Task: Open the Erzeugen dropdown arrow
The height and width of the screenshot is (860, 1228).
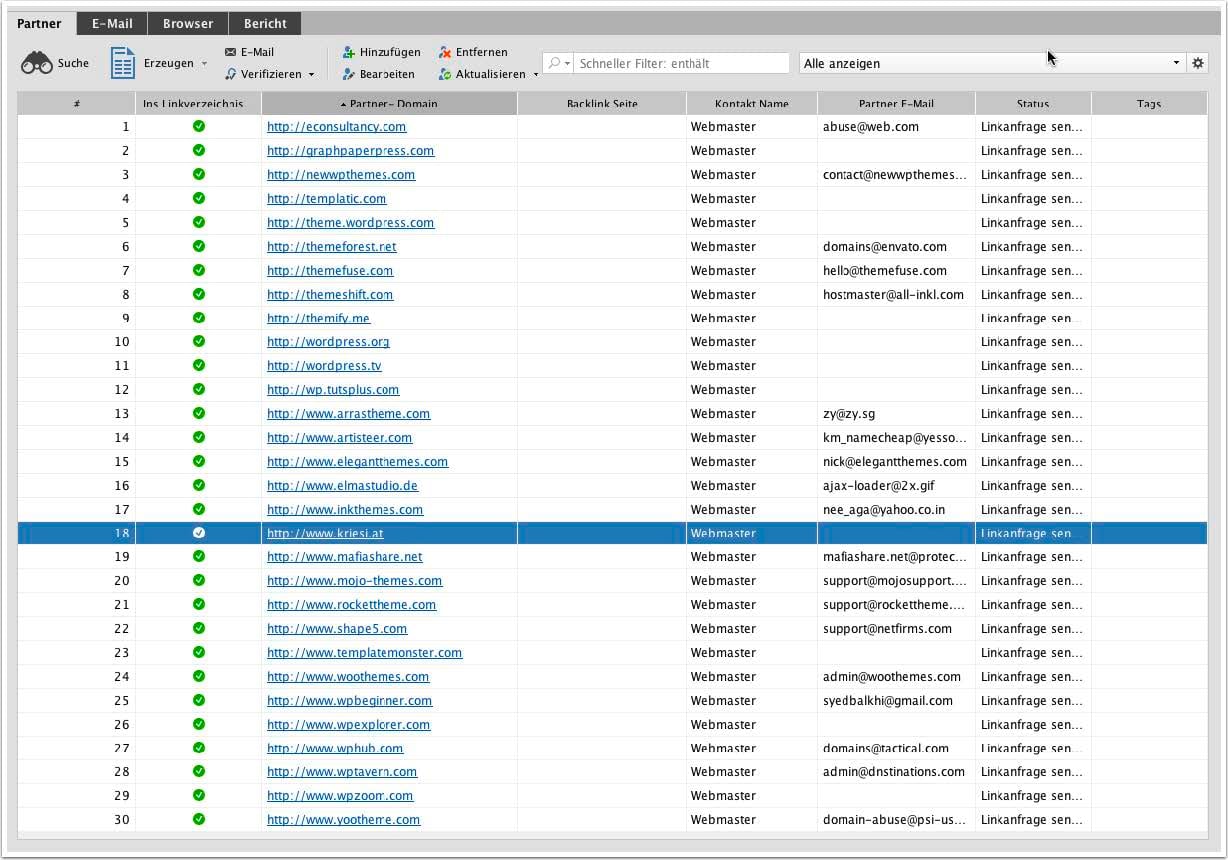Action: click(x=204, y=63)
